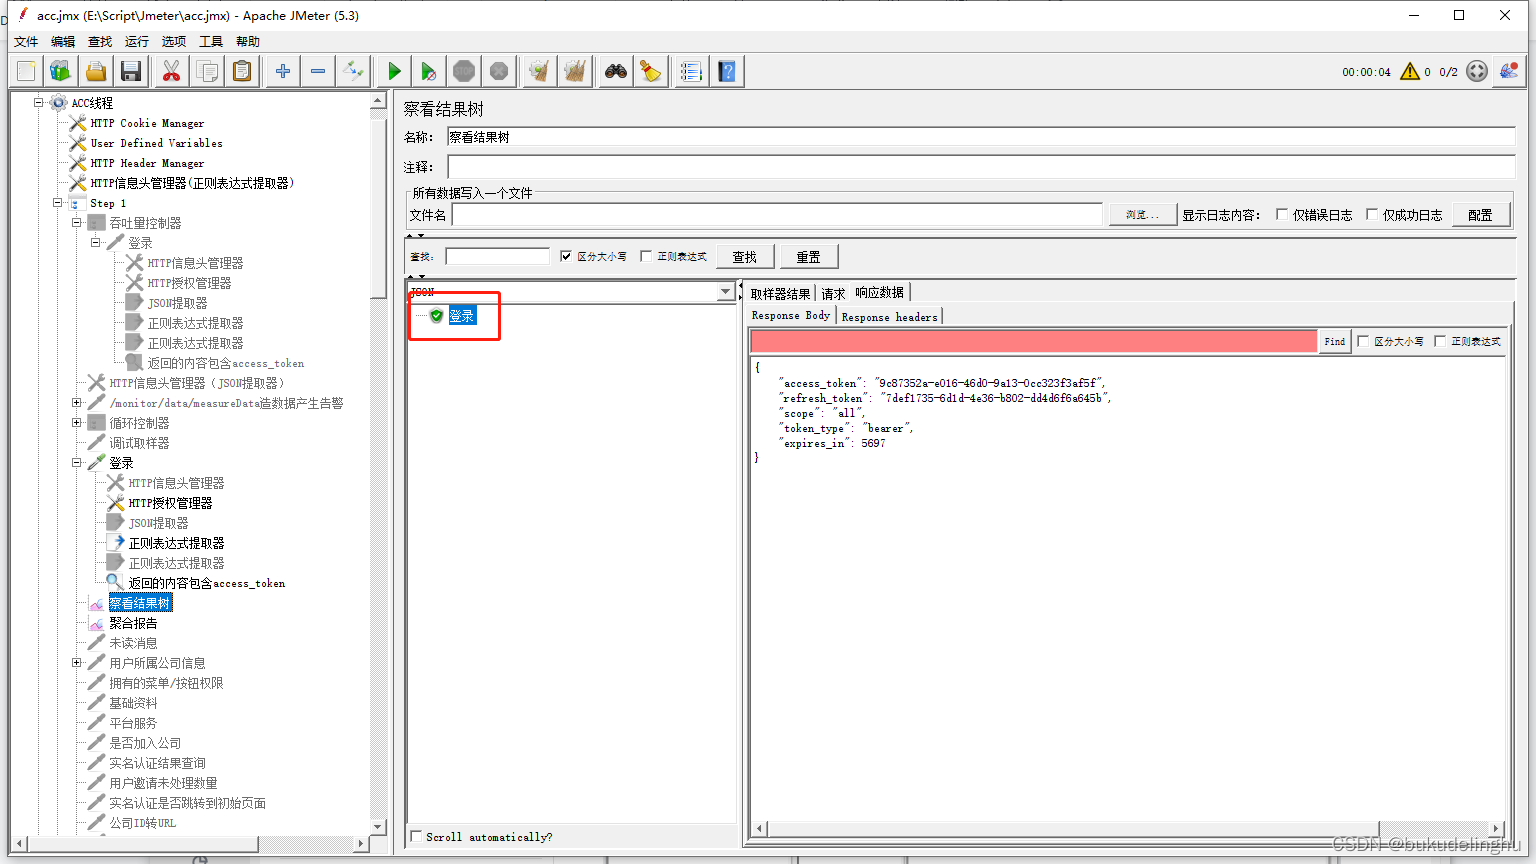This screenshot has height=864, width=1536.
Task: Enable 正则表达式 checkbox in search row
Action: point(646,256)
